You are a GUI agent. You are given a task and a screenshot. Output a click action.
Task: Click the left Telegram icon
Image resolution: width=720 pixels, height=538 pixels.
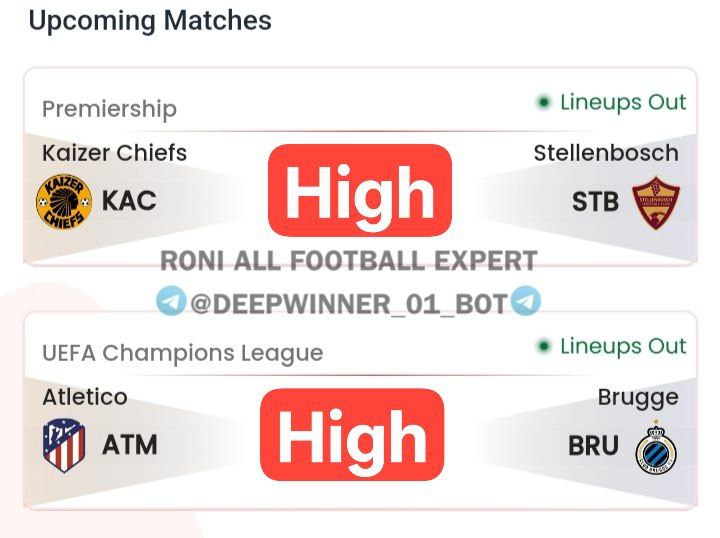point(171,301)
